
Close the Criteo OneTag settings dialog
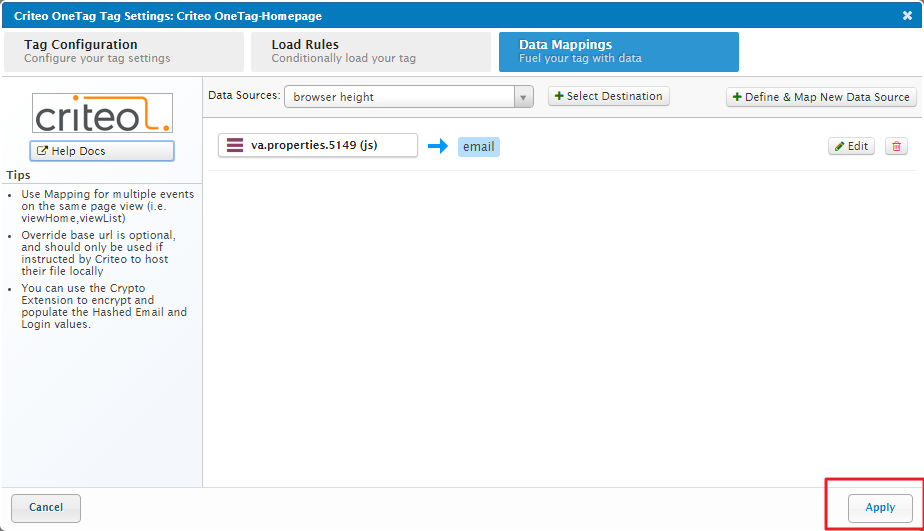908,16
